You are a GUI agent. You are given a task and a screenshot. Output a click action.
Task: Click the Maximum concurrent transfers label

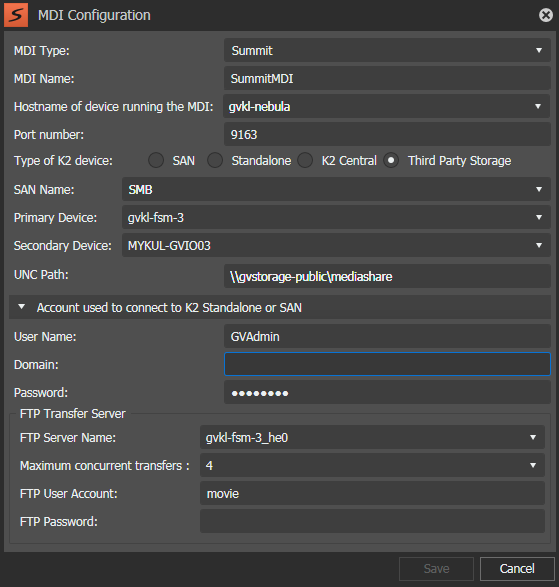(104, 466)
